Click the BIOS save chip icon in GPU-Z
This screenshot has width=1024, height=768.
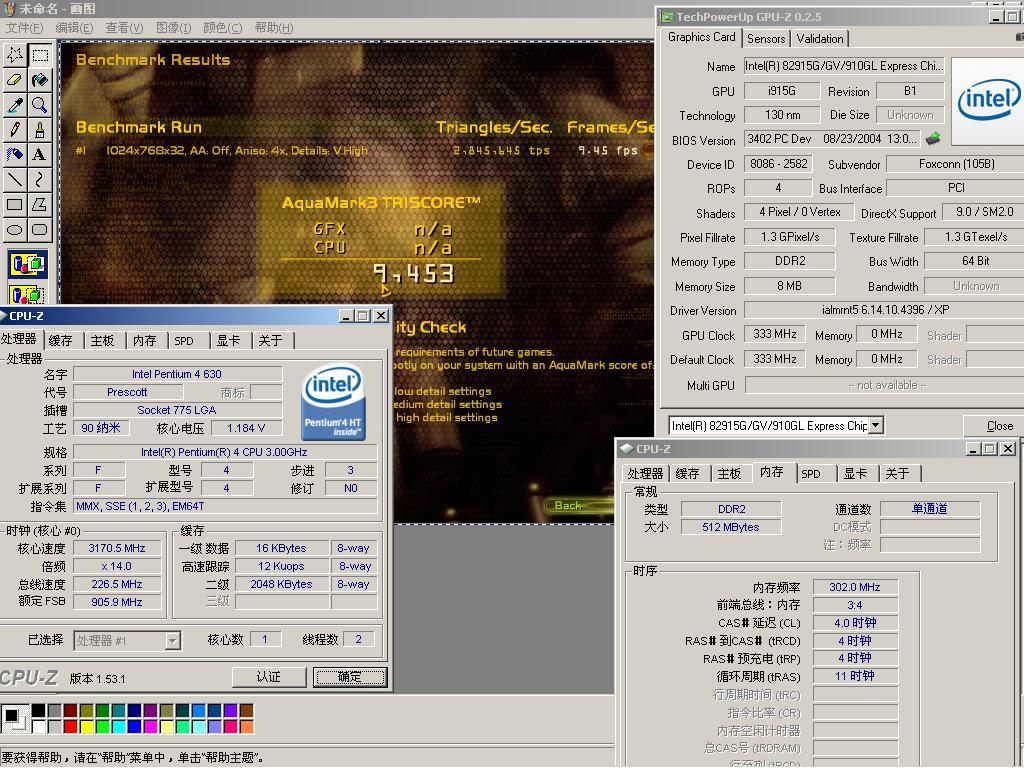point(933,138)
